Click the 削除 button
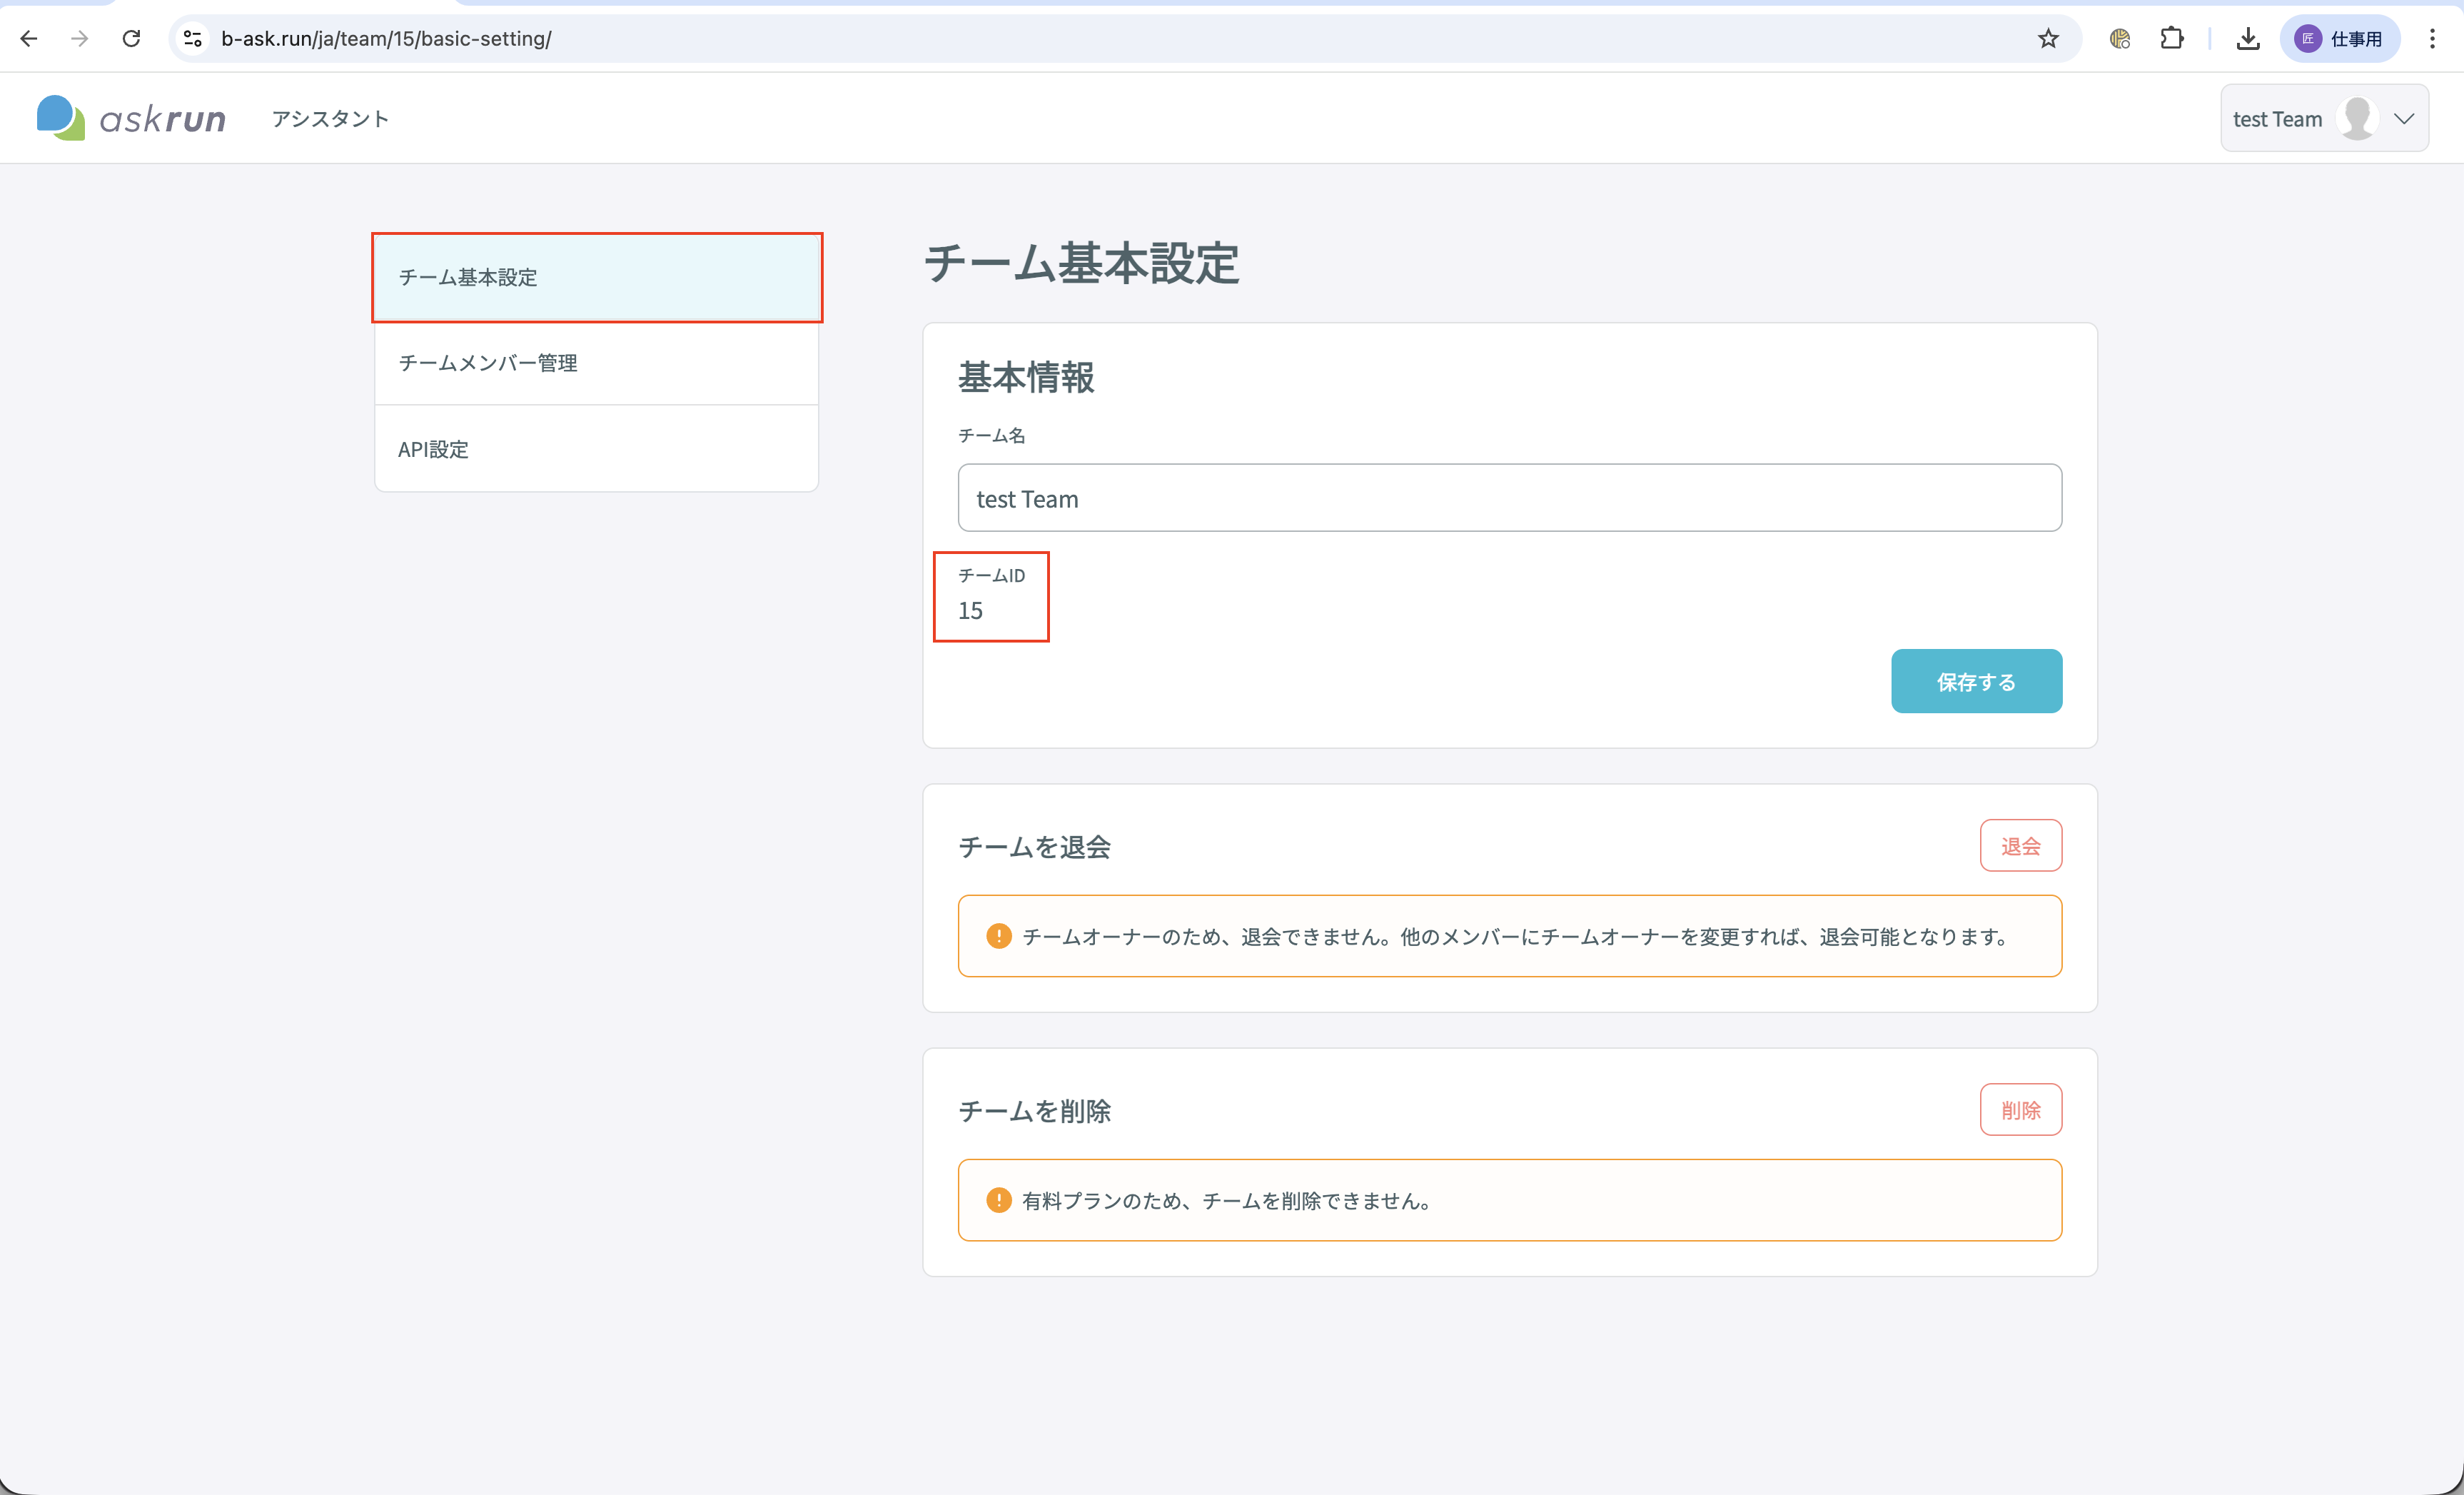The image size is (2464, 1495). point(2020,1110)
